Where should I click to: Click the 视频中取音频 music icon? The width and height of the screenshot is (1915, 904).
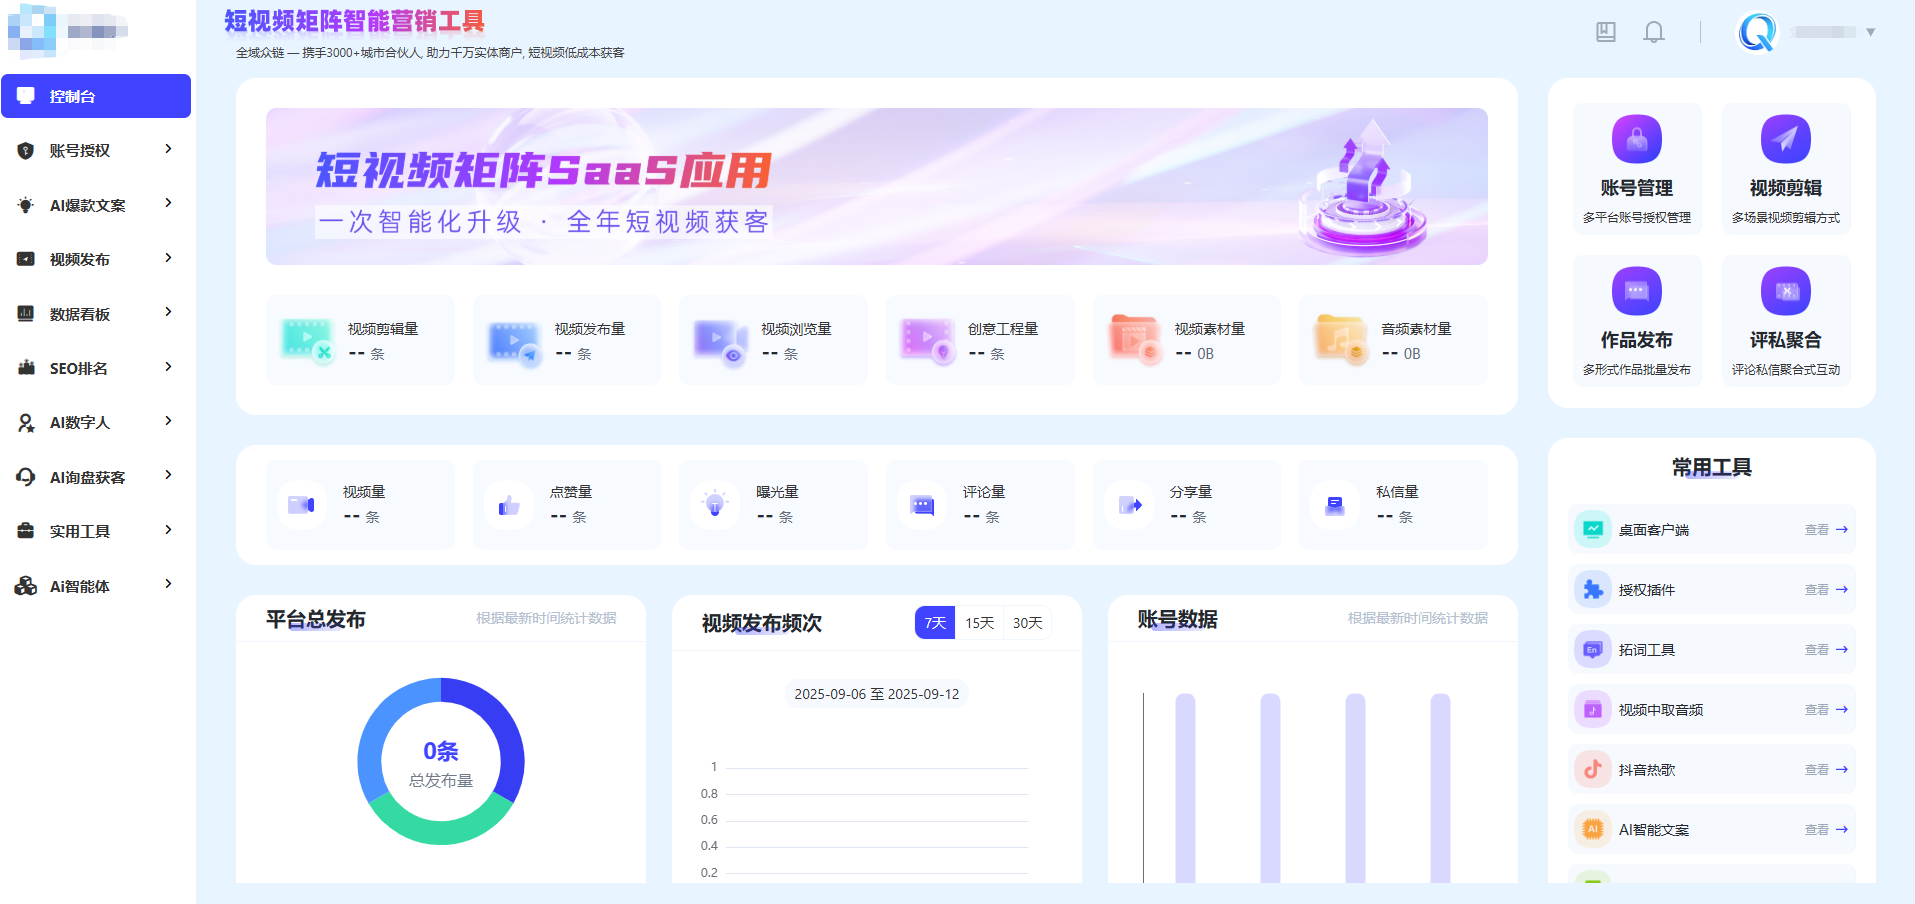[x=1592, y=709]
